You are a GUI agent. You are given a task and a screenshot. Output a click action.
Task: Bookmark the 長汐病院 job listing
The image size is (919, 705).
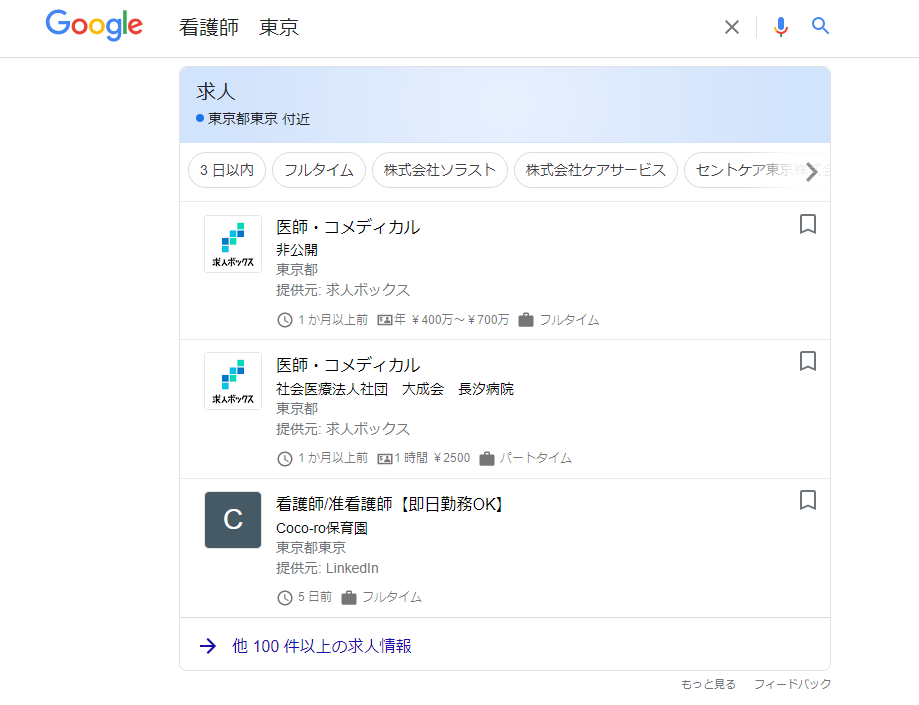(x=808, y=361)
